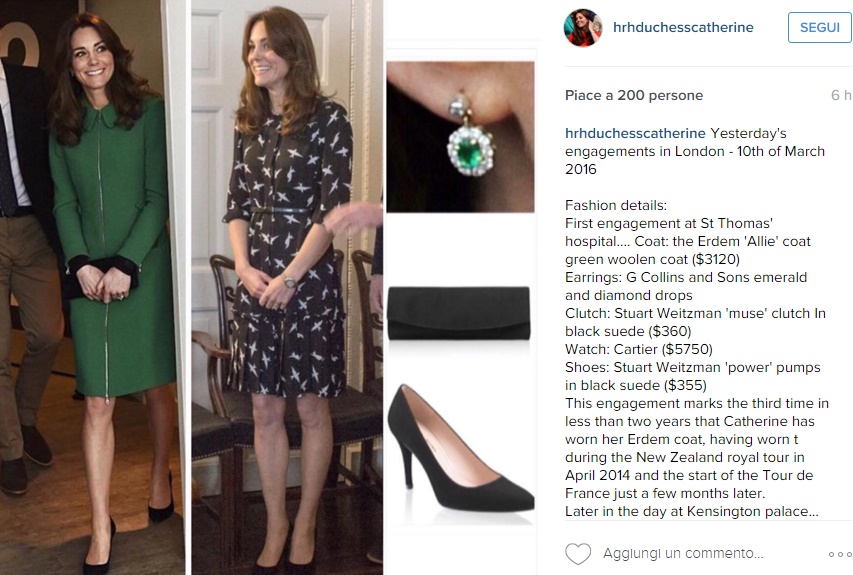Image resolution: width=853 pixels, height=575 pixels.
Task: Click the truncated 'Later in the day at Kensington palace...' line
Action: coord(691,511)
